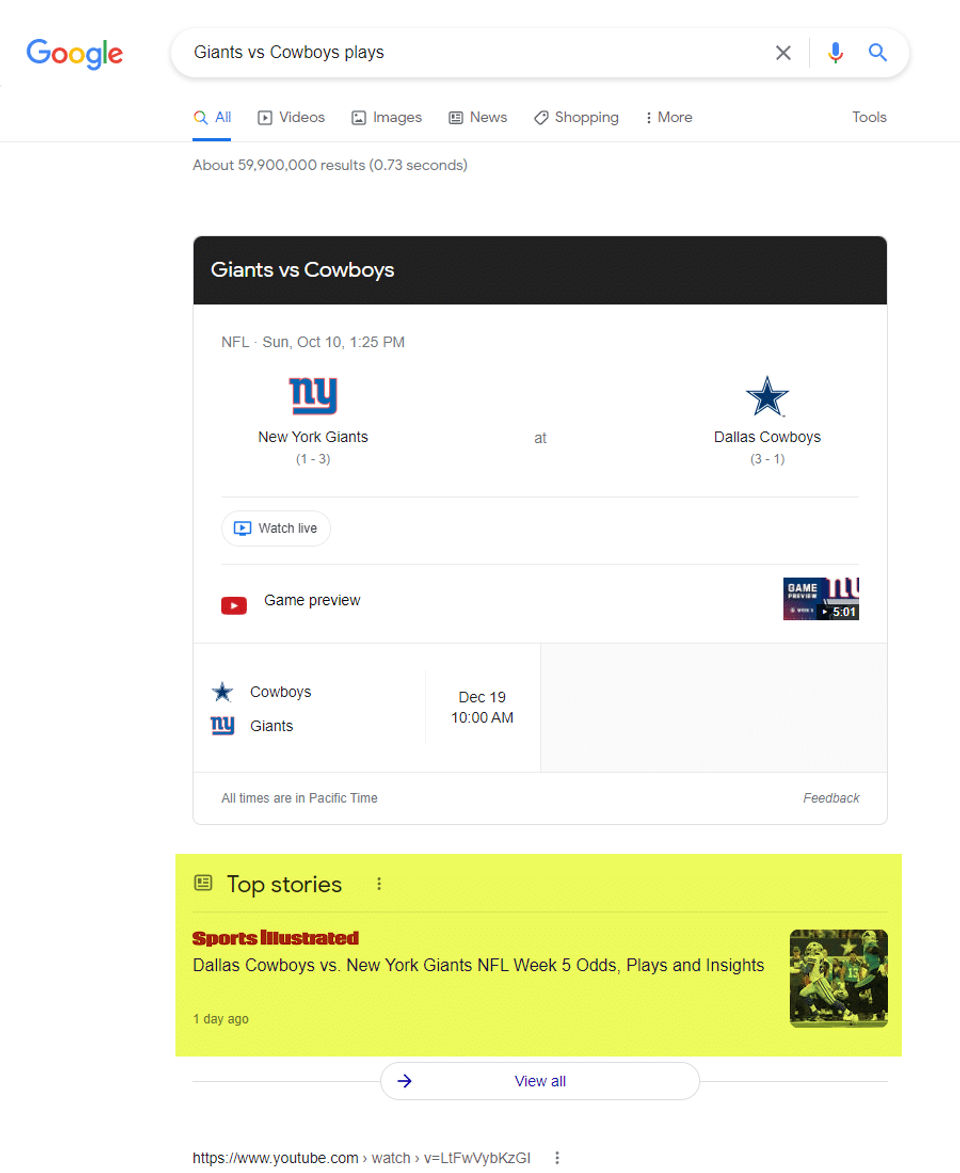
Task: Click the View all stories button
Action: point(539,1081)
